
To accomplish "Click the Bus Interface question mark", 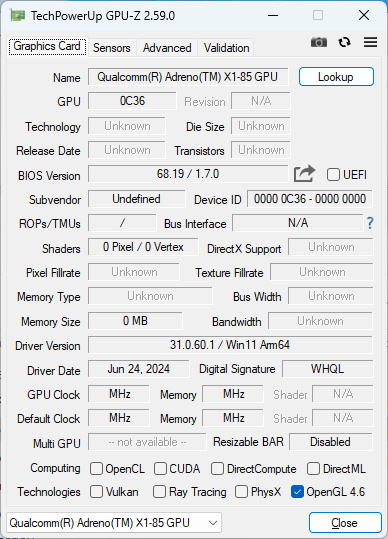I will click(370, 223).
